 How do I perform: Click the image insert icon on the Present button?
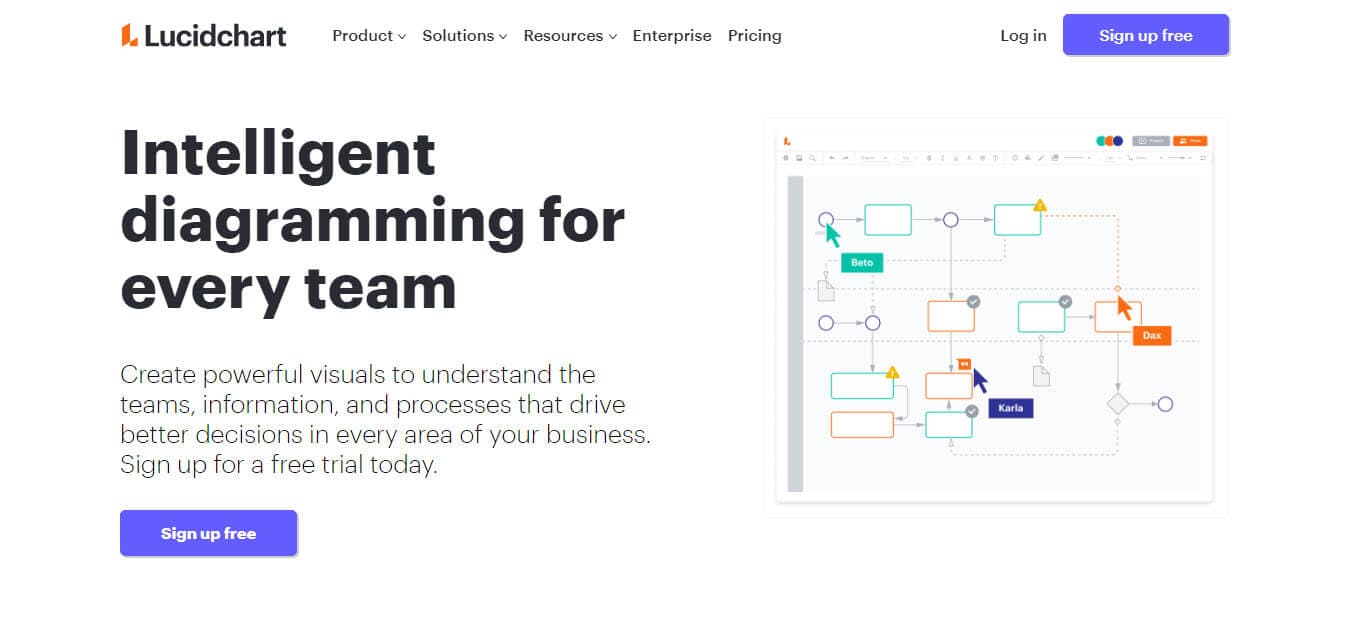coord(1143,141)
